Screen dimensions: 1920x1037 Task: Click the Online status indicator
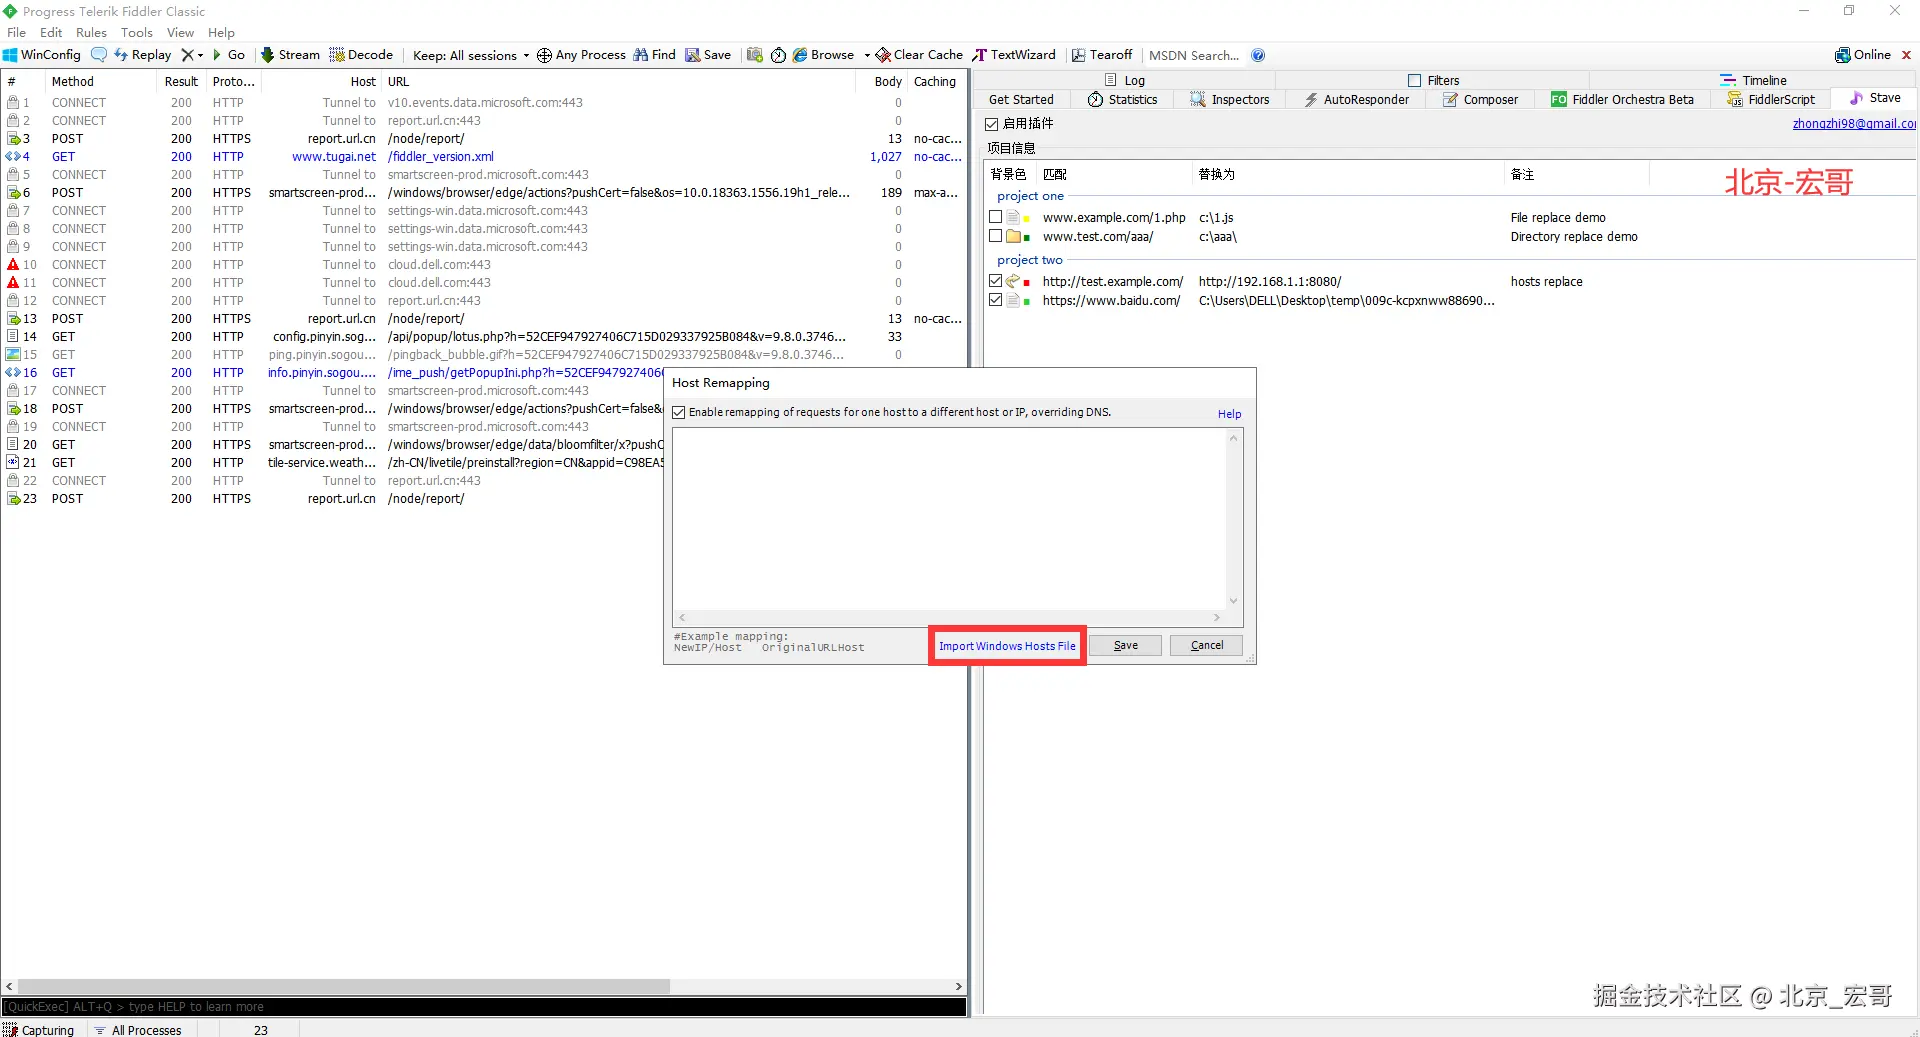pos(1863,55)
